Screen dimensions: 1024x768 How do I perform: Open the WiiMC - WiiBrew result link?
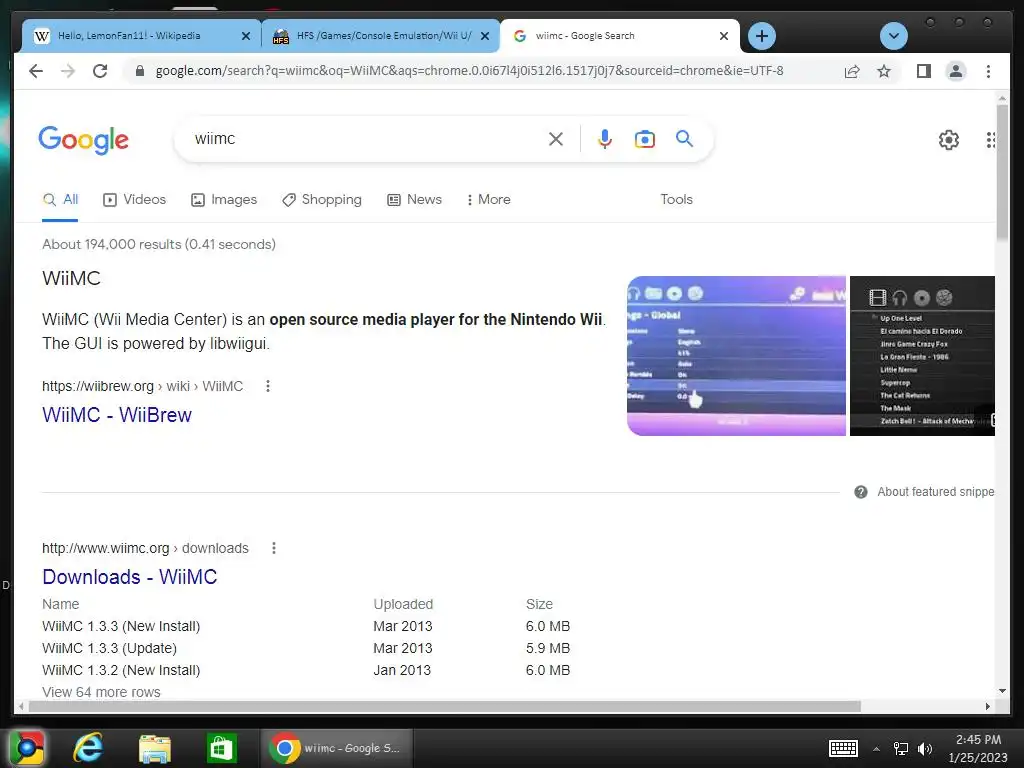[x=117, y=415]
